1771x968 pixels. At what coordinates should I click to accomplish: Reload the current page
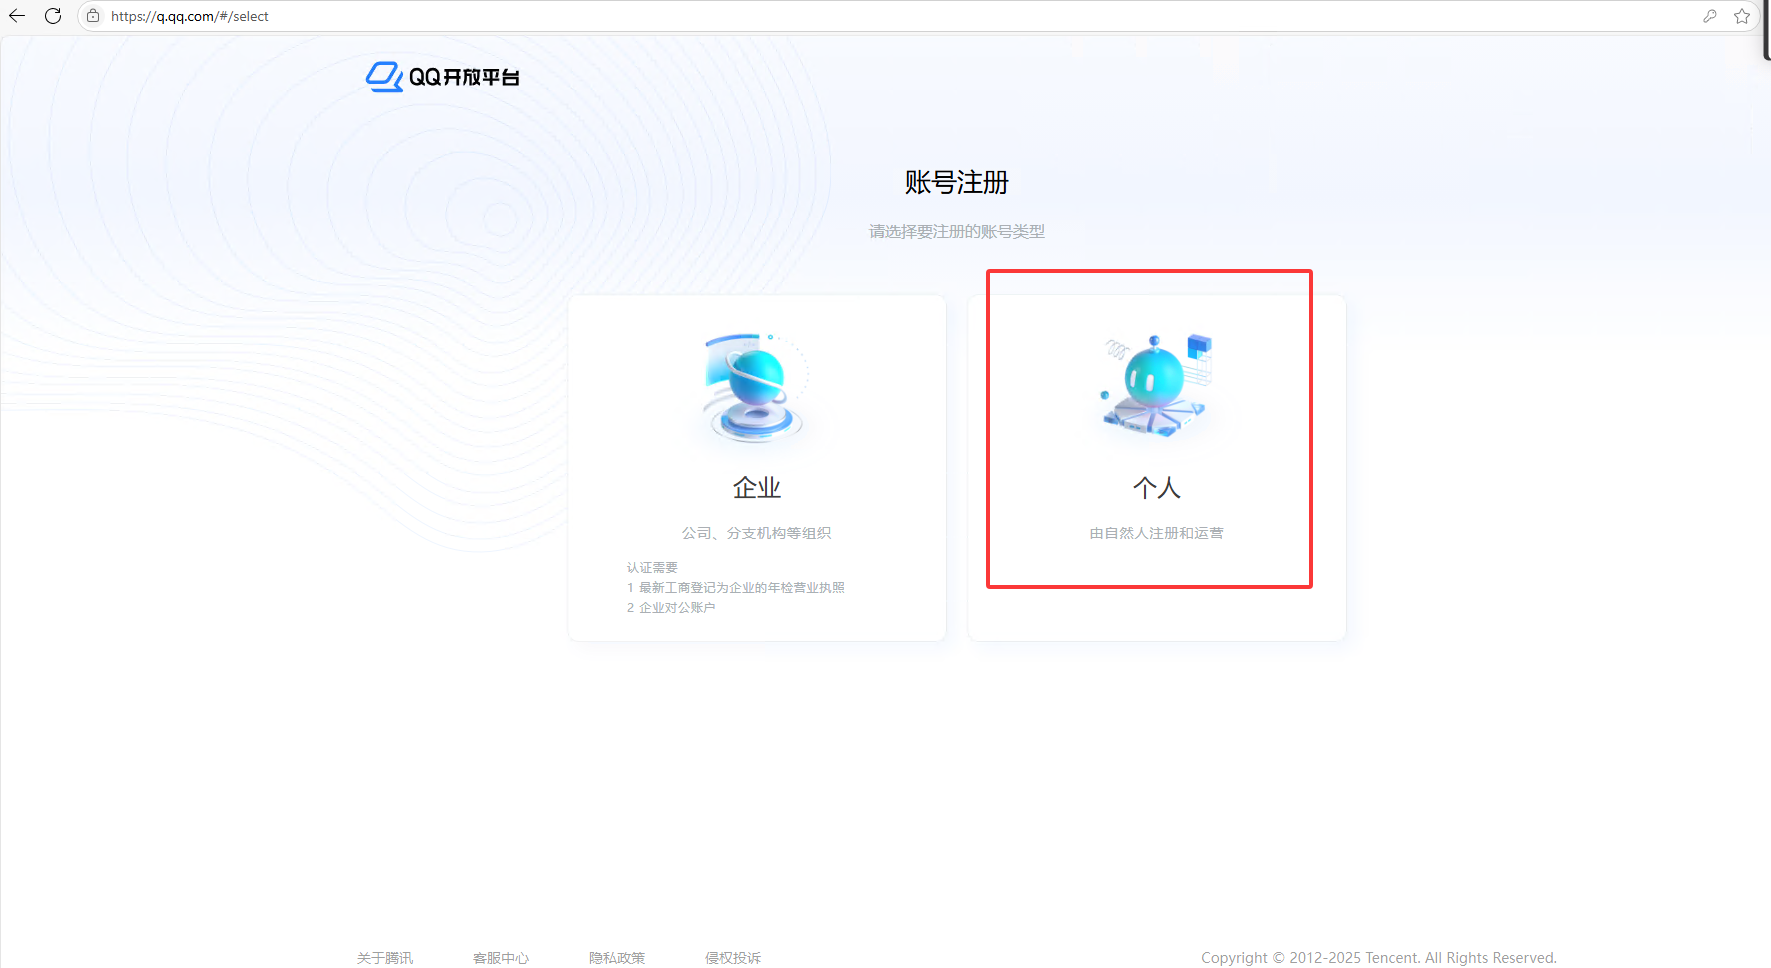(x=53, y=16)
